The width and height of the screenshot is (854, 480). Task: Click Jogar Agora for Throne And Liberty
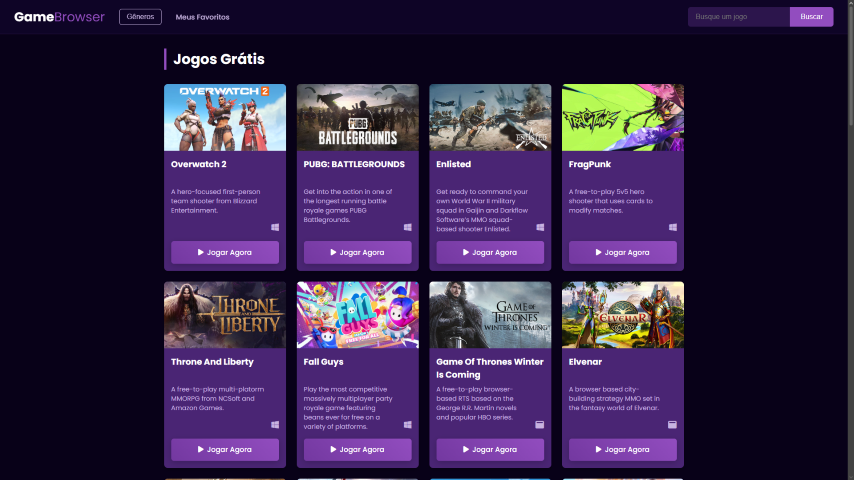pos(225,449)
